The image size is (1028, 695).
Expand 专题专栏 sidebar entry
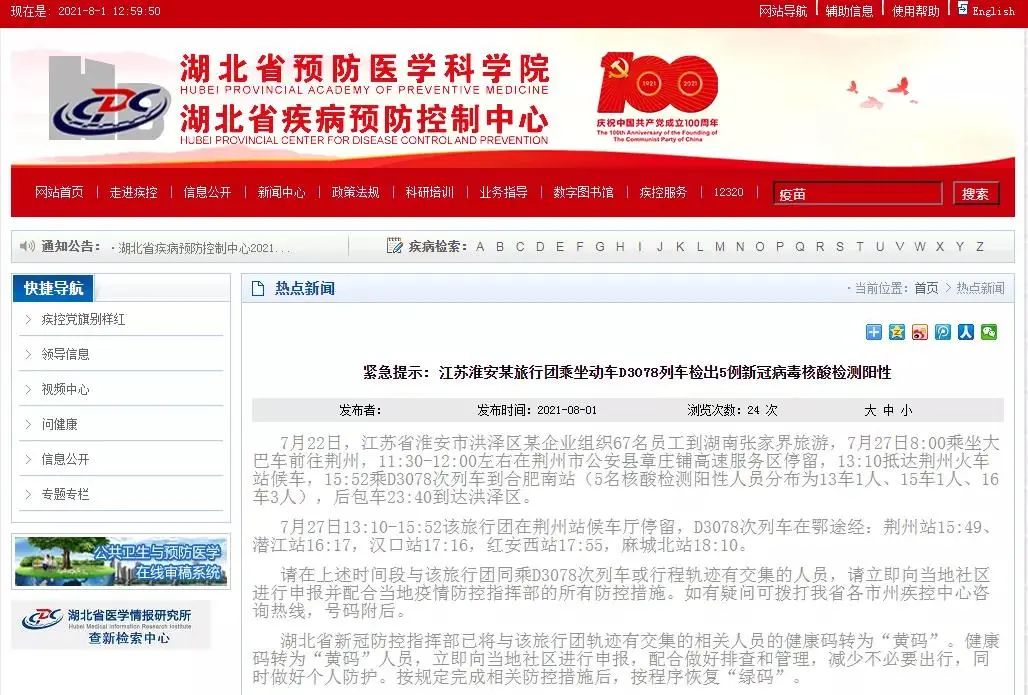tap(121, 494)
